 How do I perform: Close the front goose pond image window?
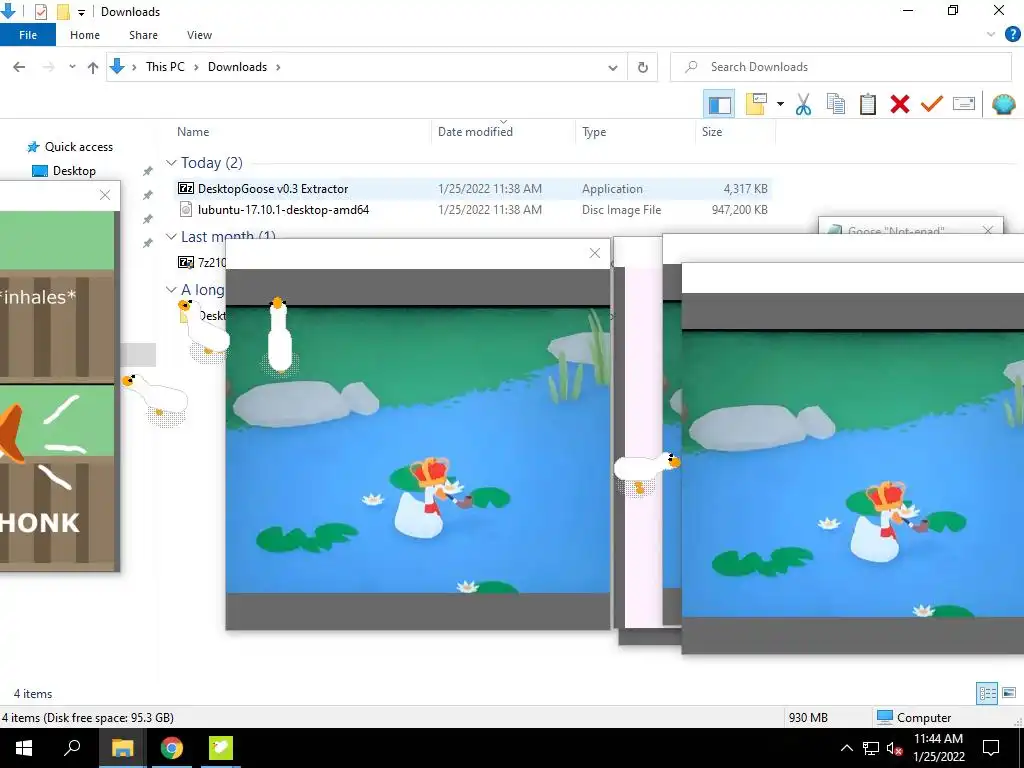(595, 253)
